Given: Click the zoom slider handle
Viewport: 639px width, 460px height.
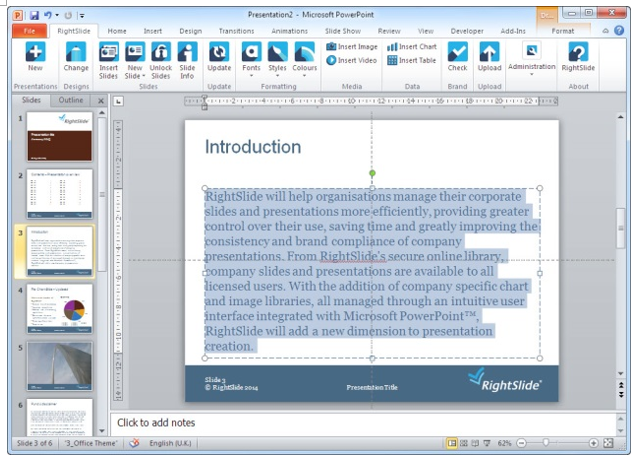Looking at the screenshot, I should (545, 442).
